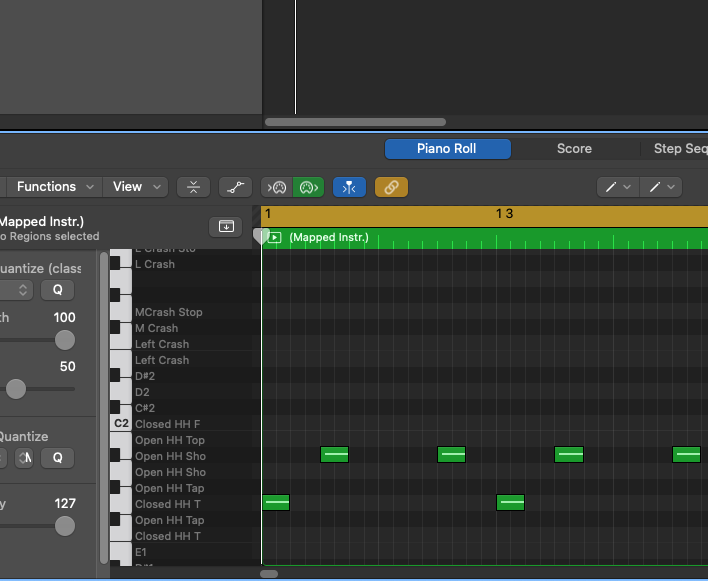Screen dimensions: 708x581
Task: Click the Time Quantize Q button
Action: tap(57, 290)
